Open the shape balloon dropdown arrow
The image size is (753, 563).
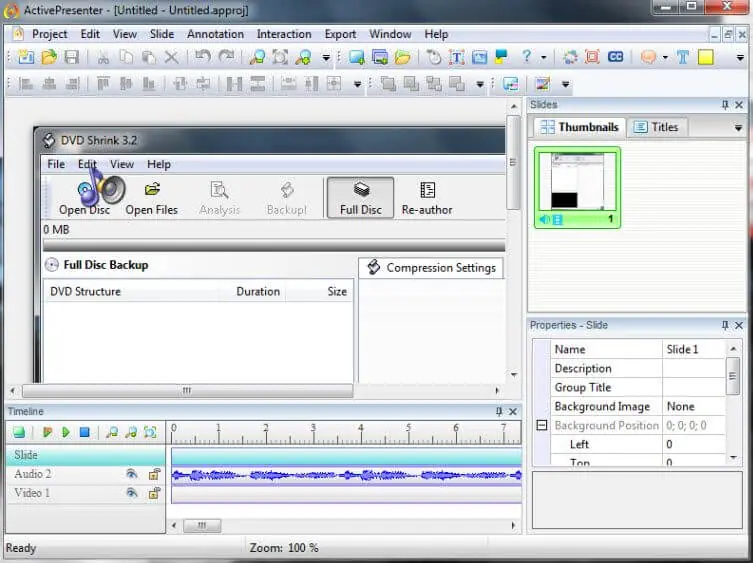tap(665, 58)
